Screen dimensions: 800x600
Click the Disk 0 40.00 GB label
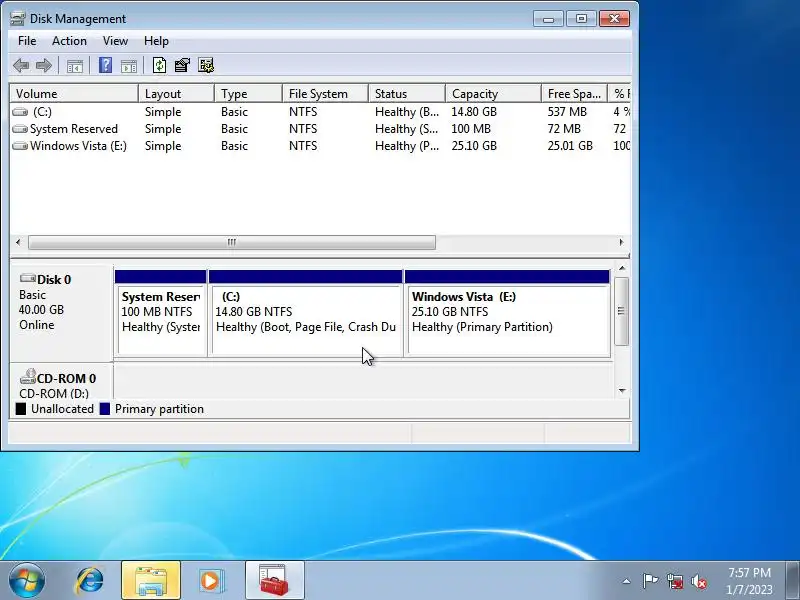coord(41,310)
